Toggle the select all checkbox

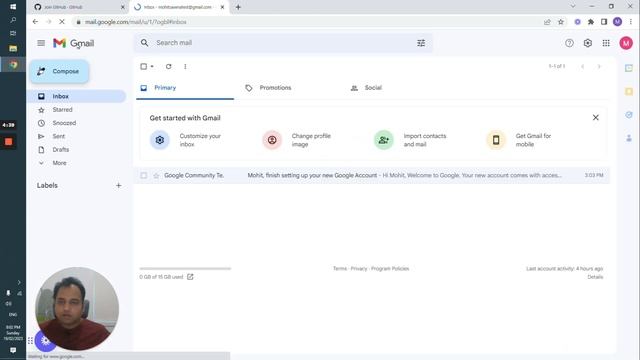coord(144,66)
